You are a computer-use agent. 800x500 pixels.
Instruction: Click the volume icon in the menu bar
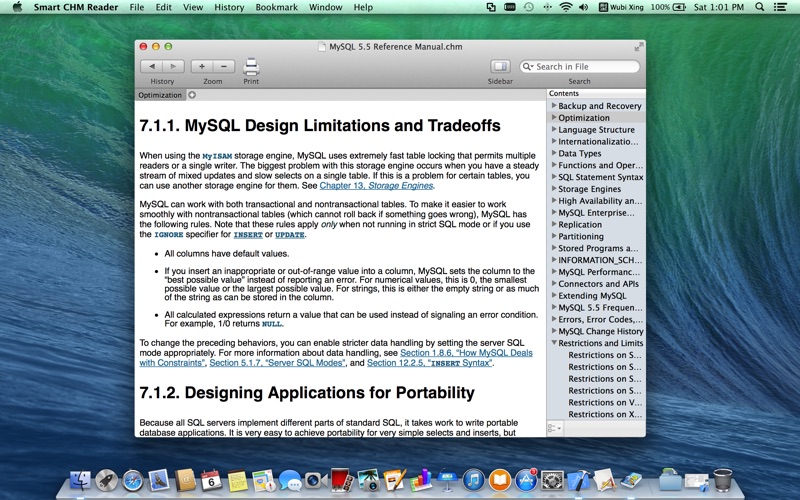(584, 7)
